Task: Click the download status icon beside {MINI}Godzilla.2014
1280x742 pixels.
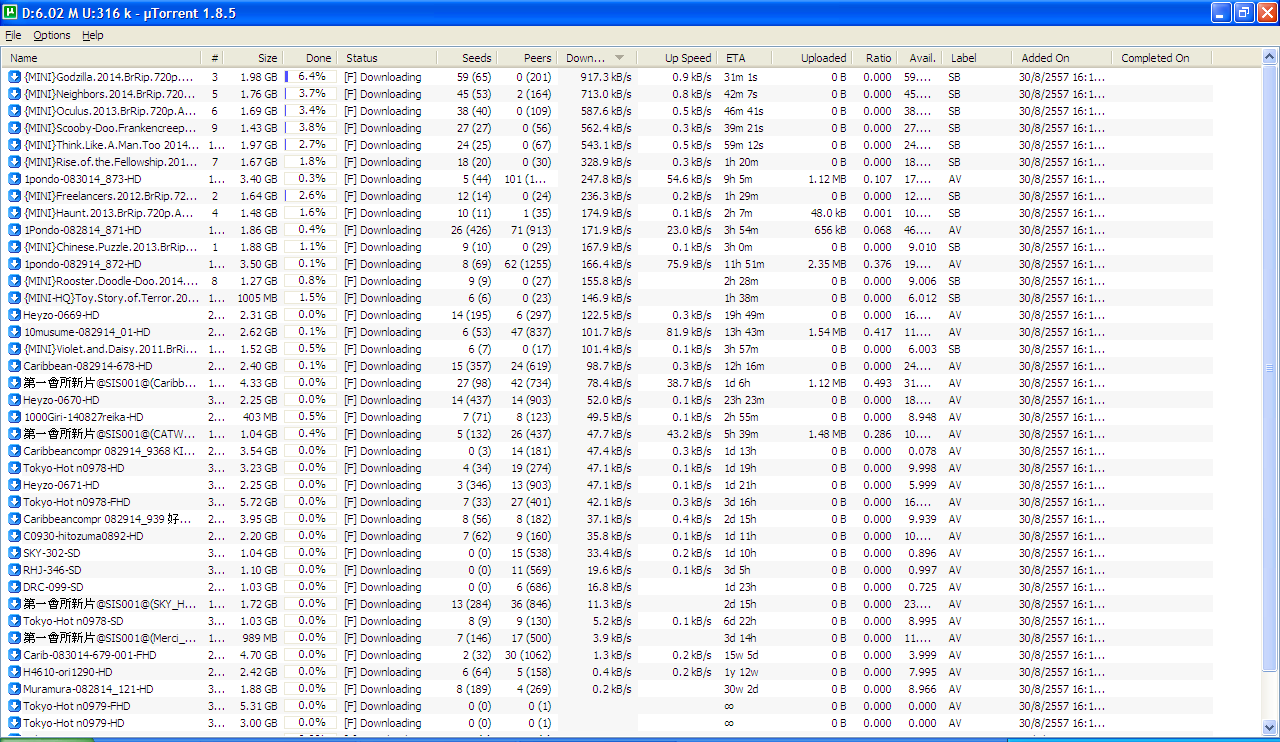Action: point(15,77)
